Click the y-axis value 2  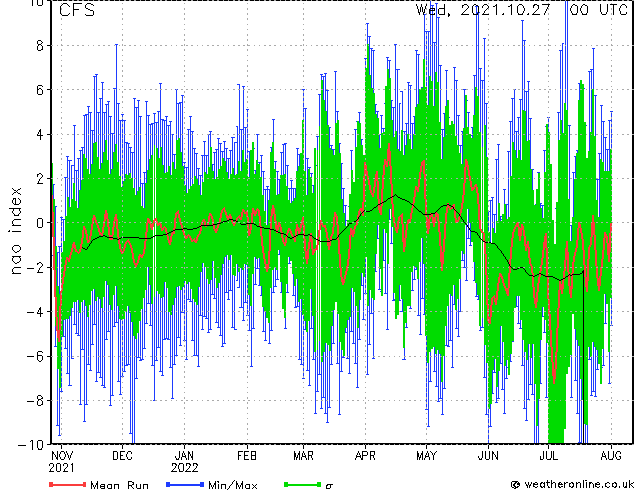[40, 179]
